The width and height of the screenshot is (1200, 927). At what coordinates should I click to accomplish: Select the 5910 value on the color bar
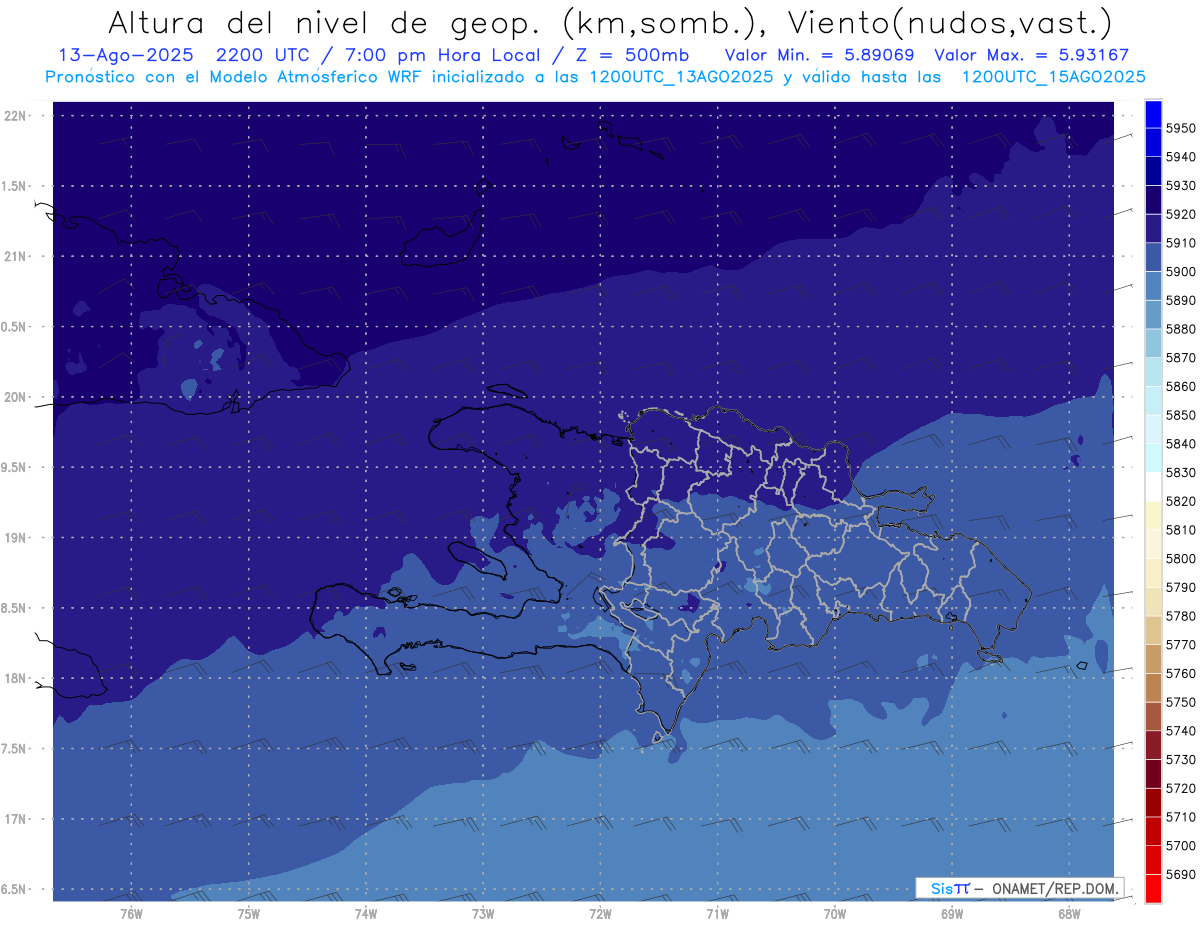click(1181, 243)
